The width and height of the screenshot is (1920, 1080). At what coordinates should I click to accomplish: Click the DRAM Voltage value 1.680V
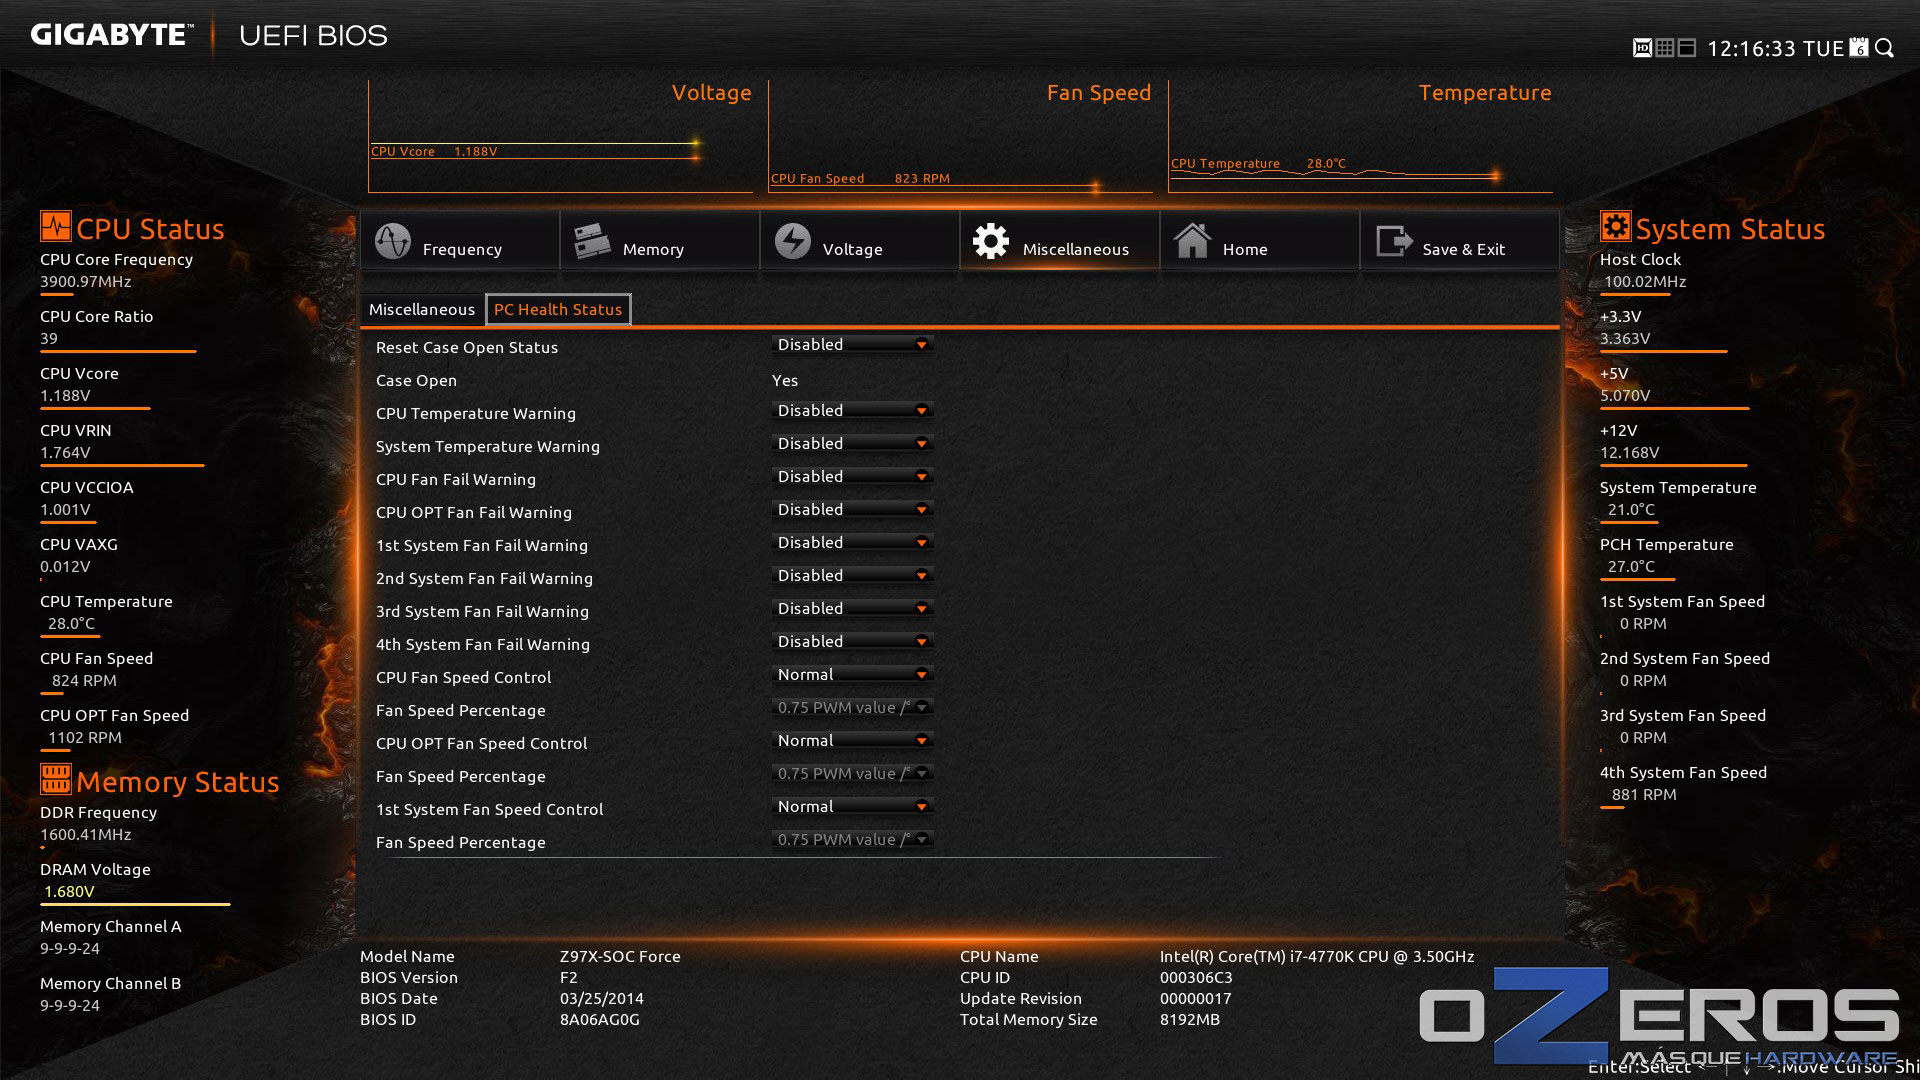(x=69, y=892)
